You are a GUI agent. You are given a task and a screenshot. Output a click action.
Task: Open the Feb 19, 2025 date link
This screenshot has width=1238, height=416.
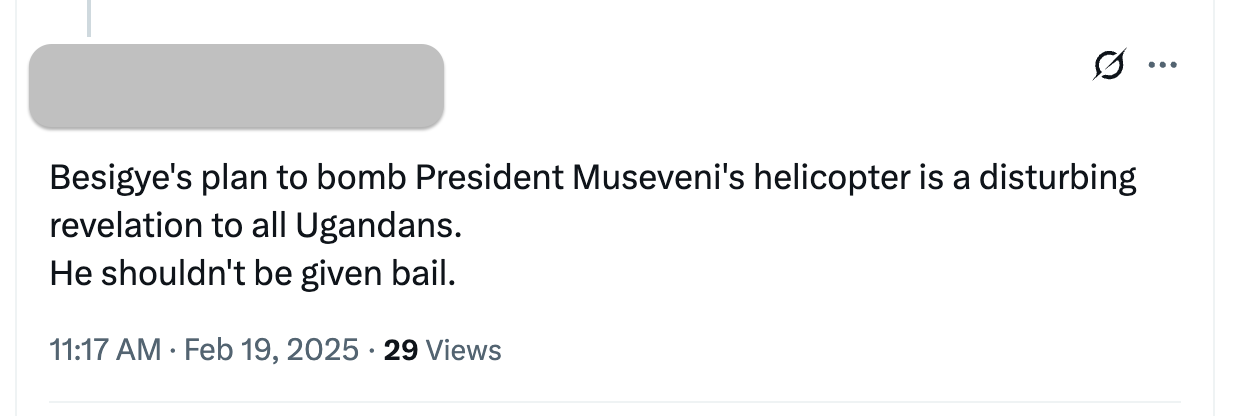(272, 350)
